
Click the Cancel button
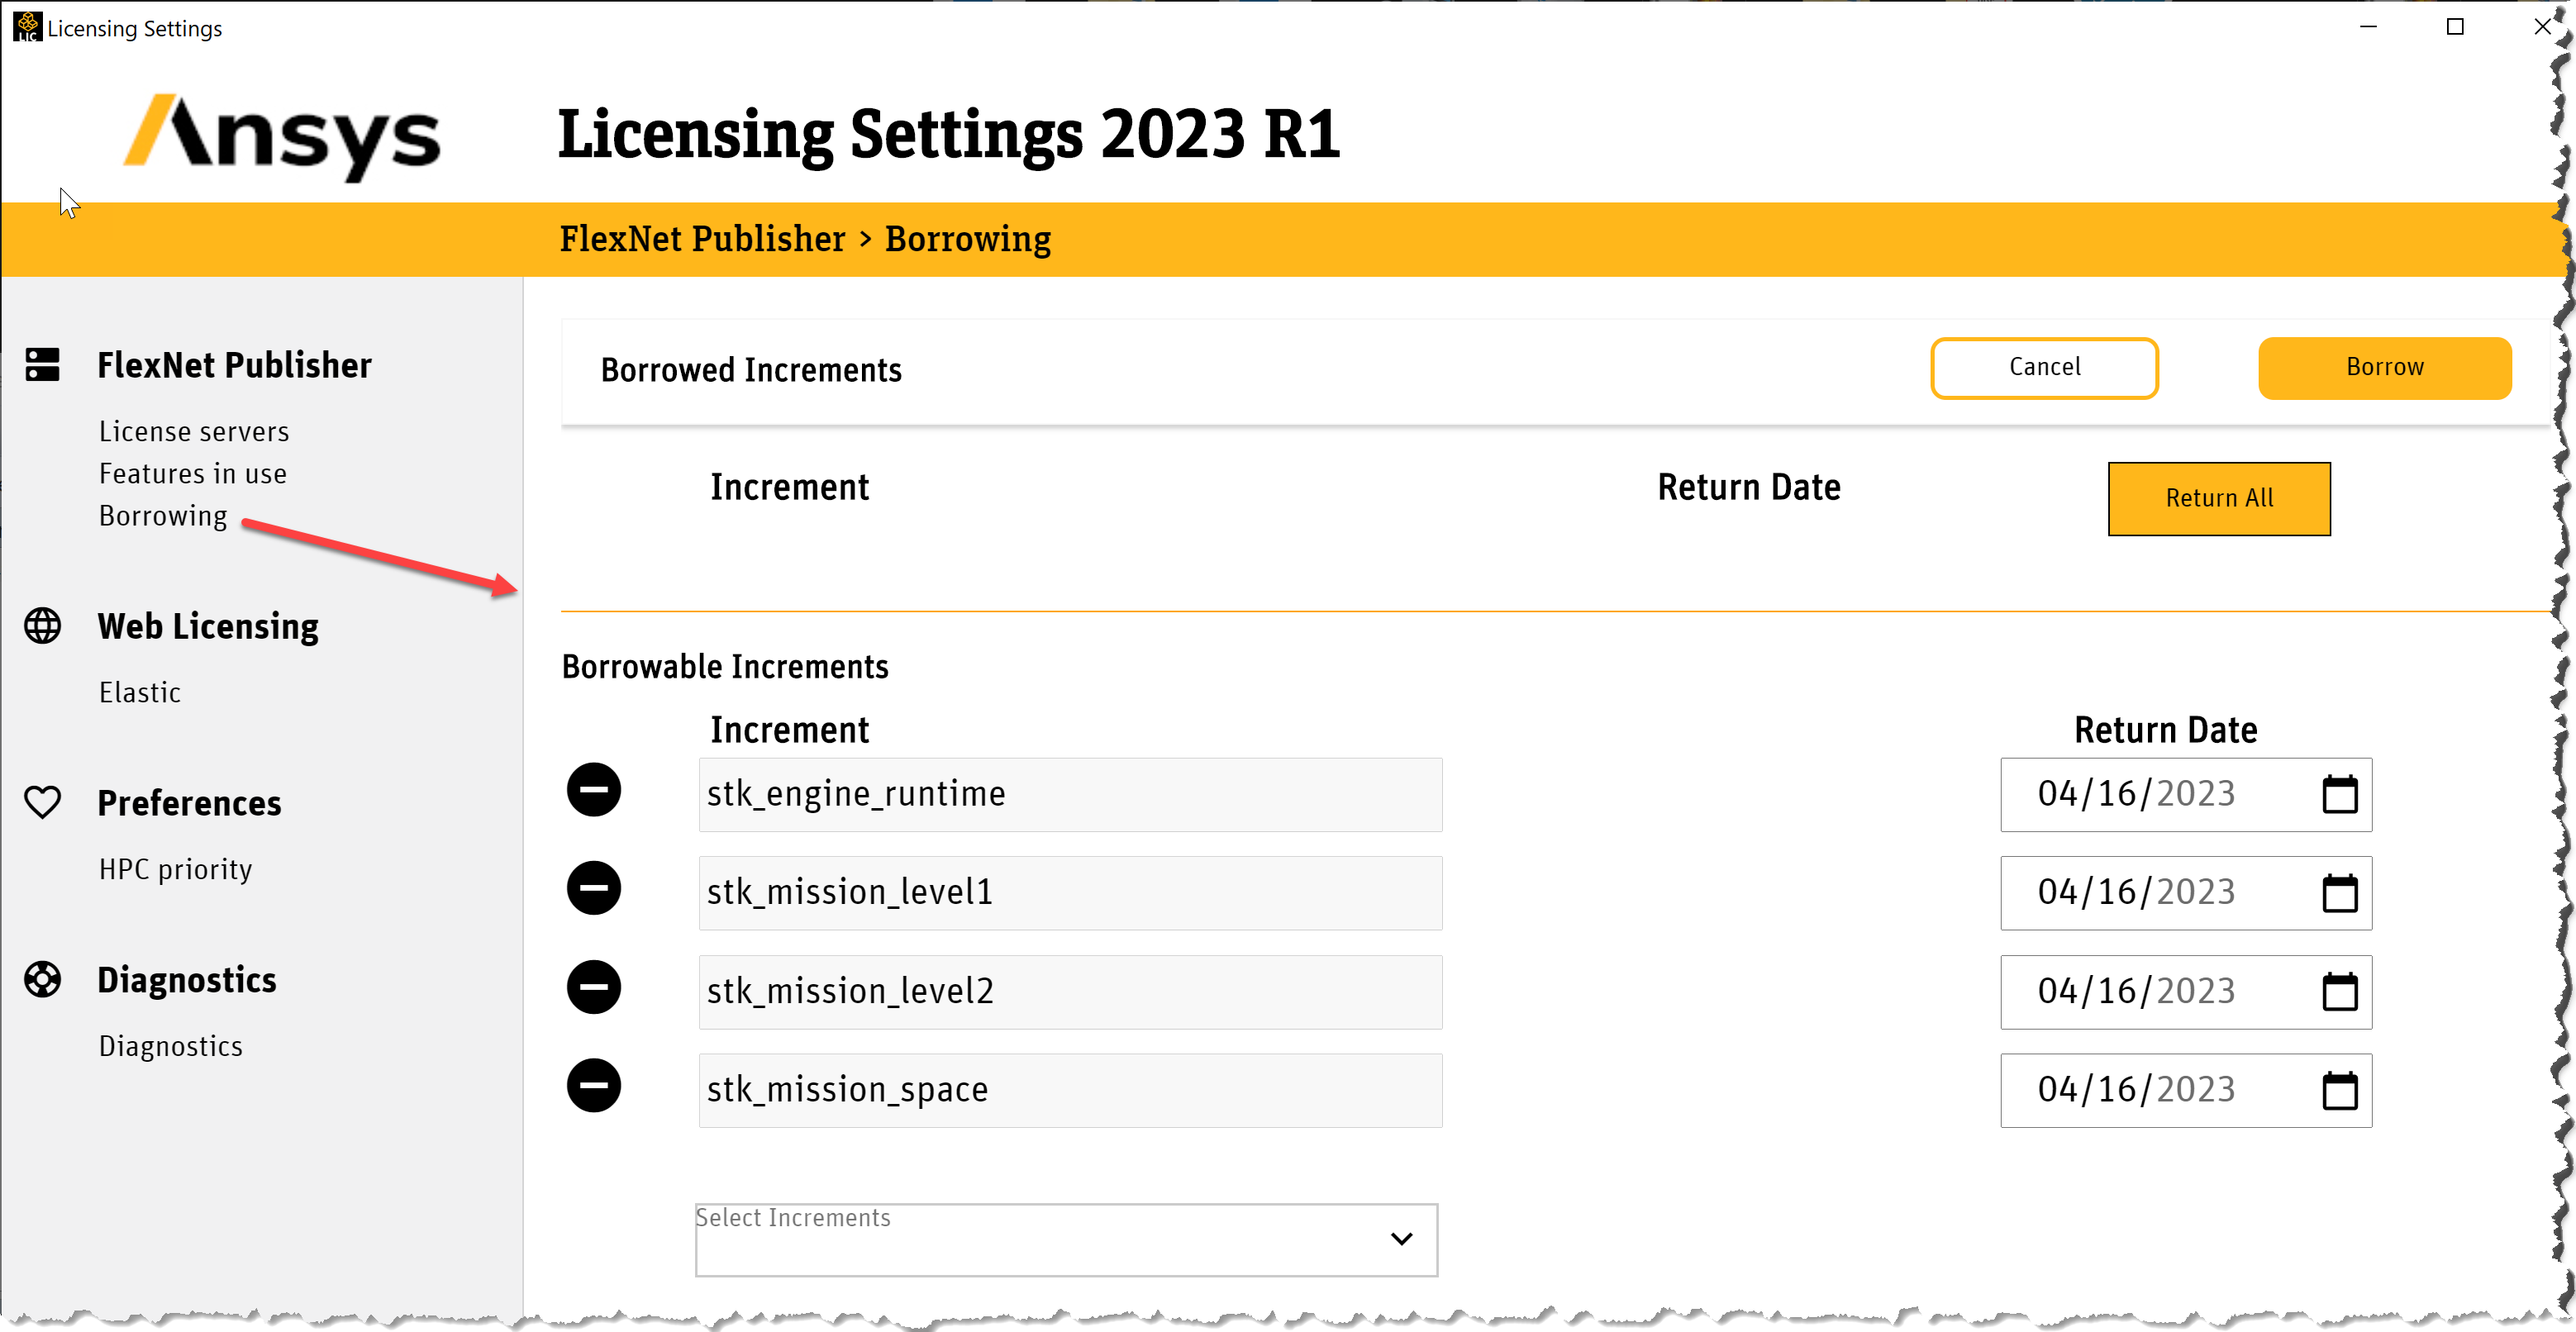pos(2044,368)
